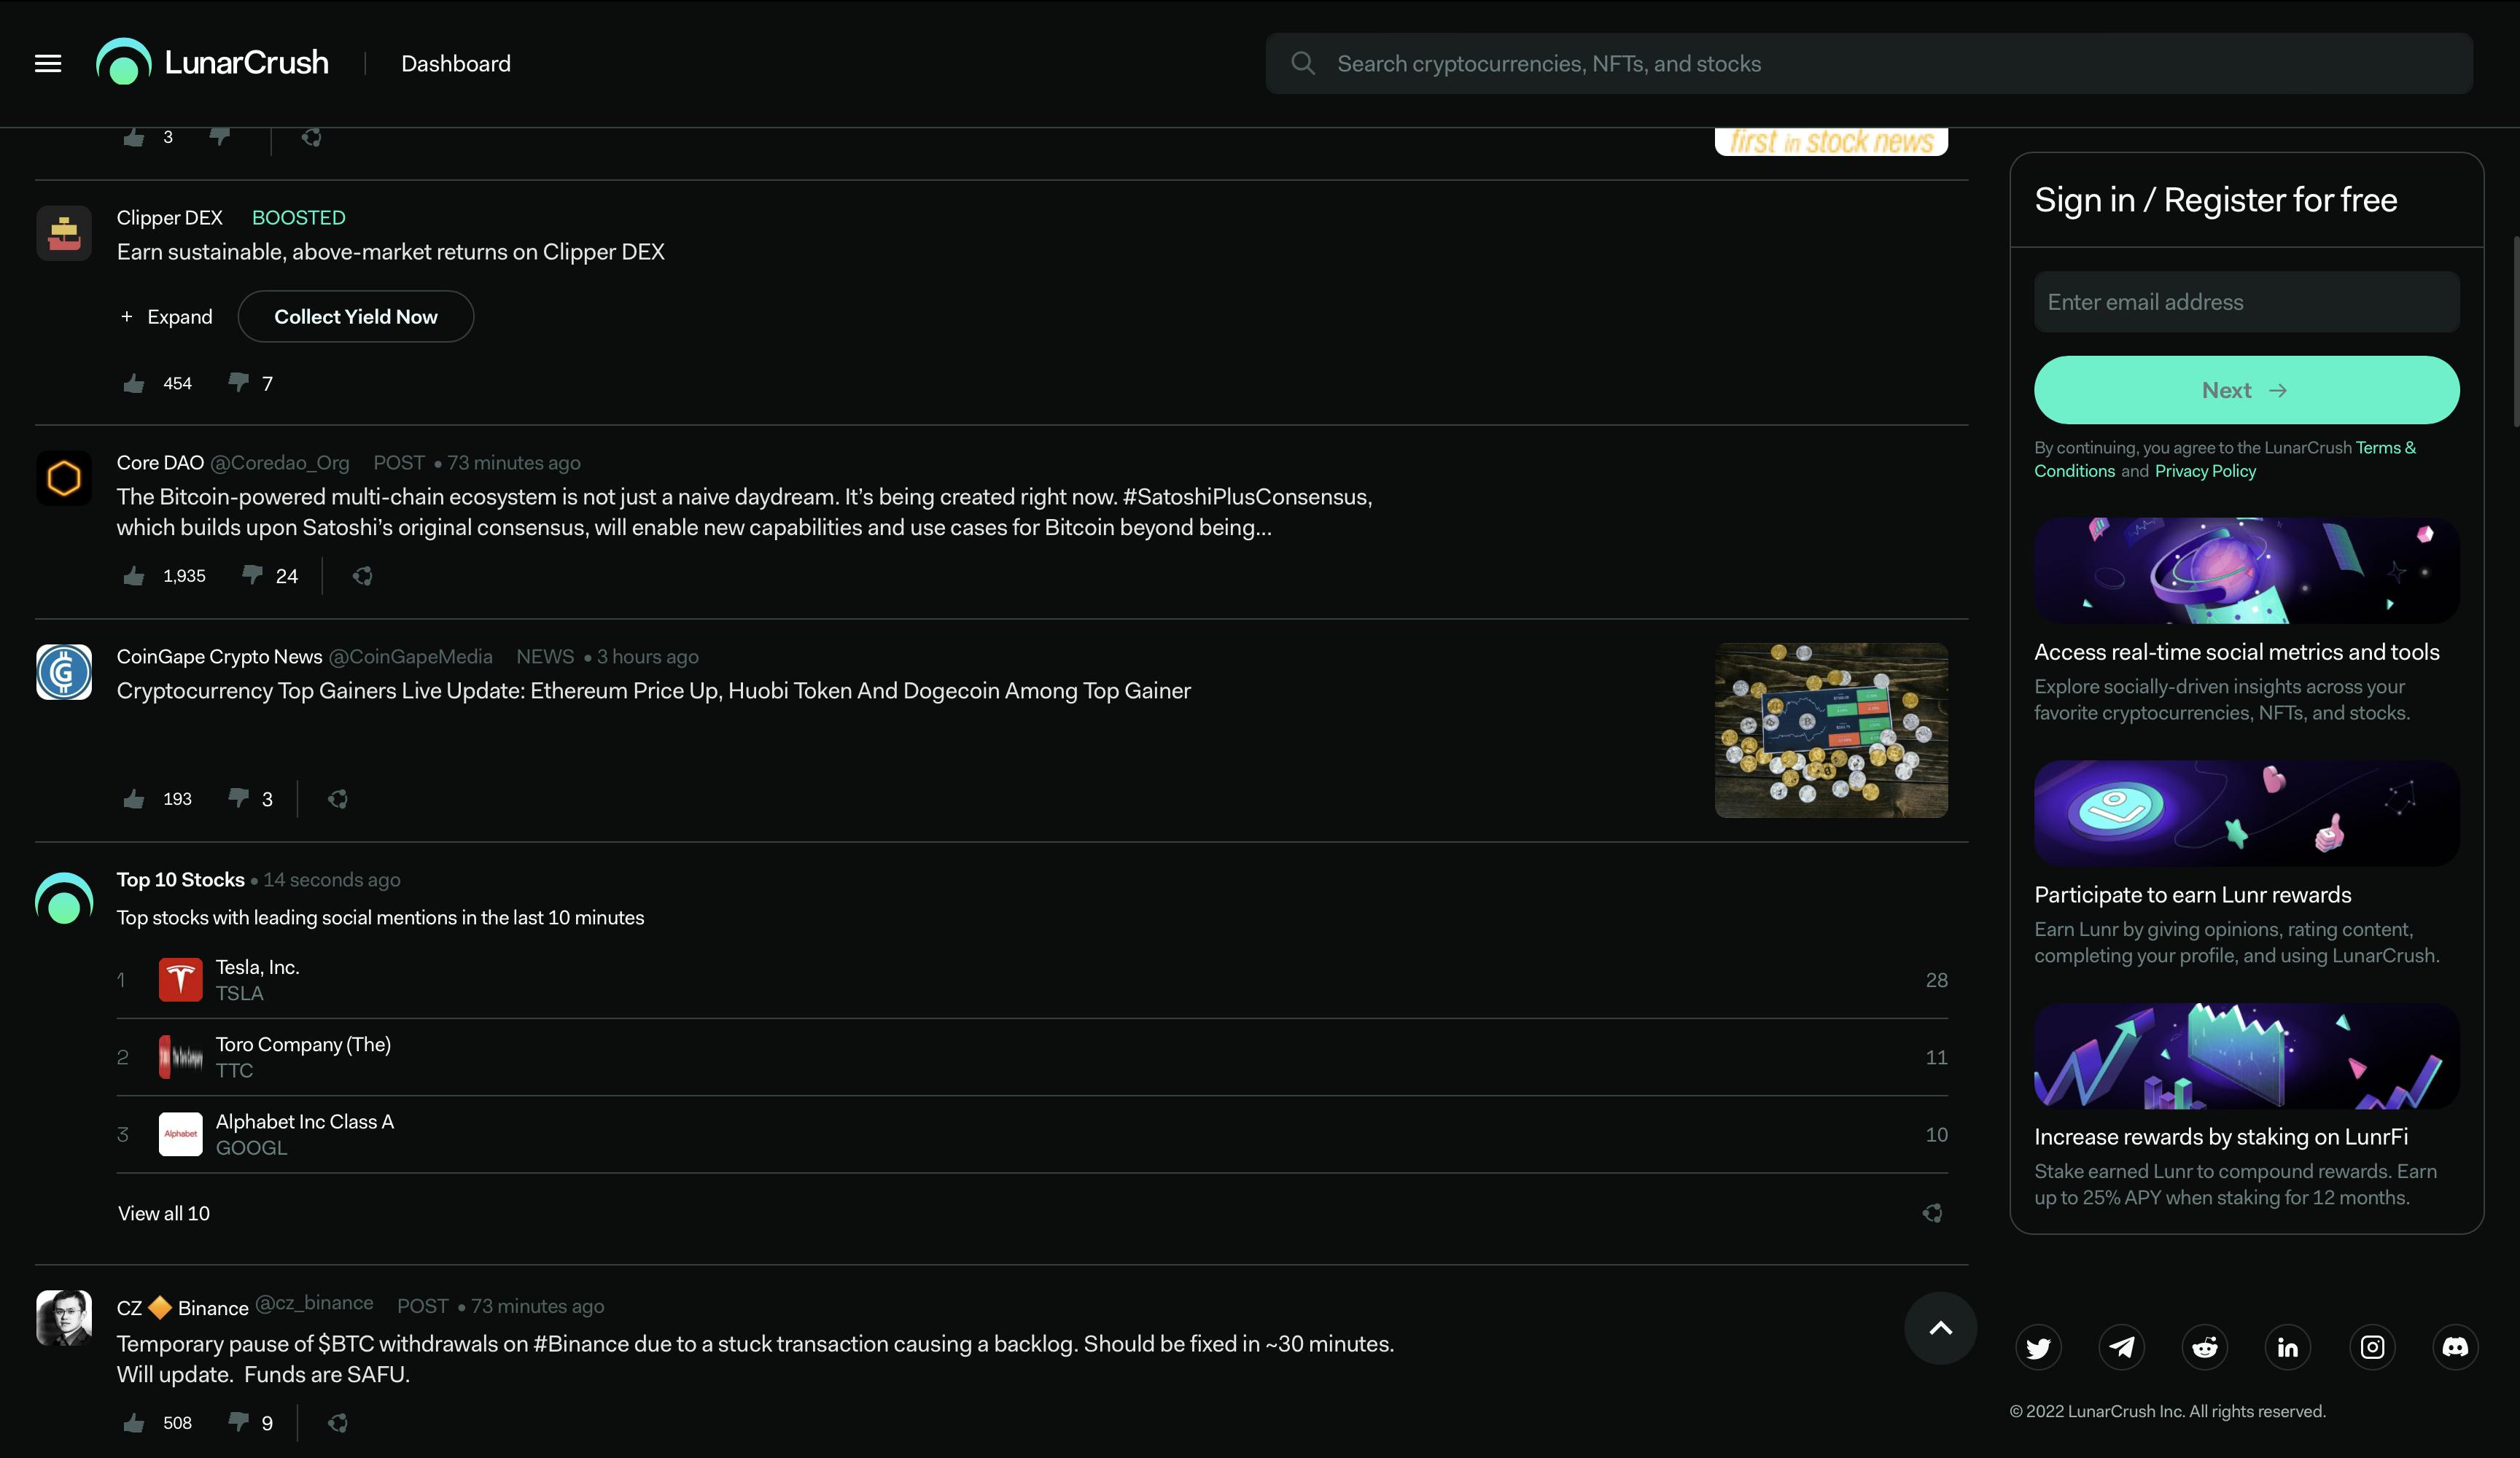Open @Coredao_Org handle link
This screenshot has height=1458, width=2520.
click(x=280, y=463)
